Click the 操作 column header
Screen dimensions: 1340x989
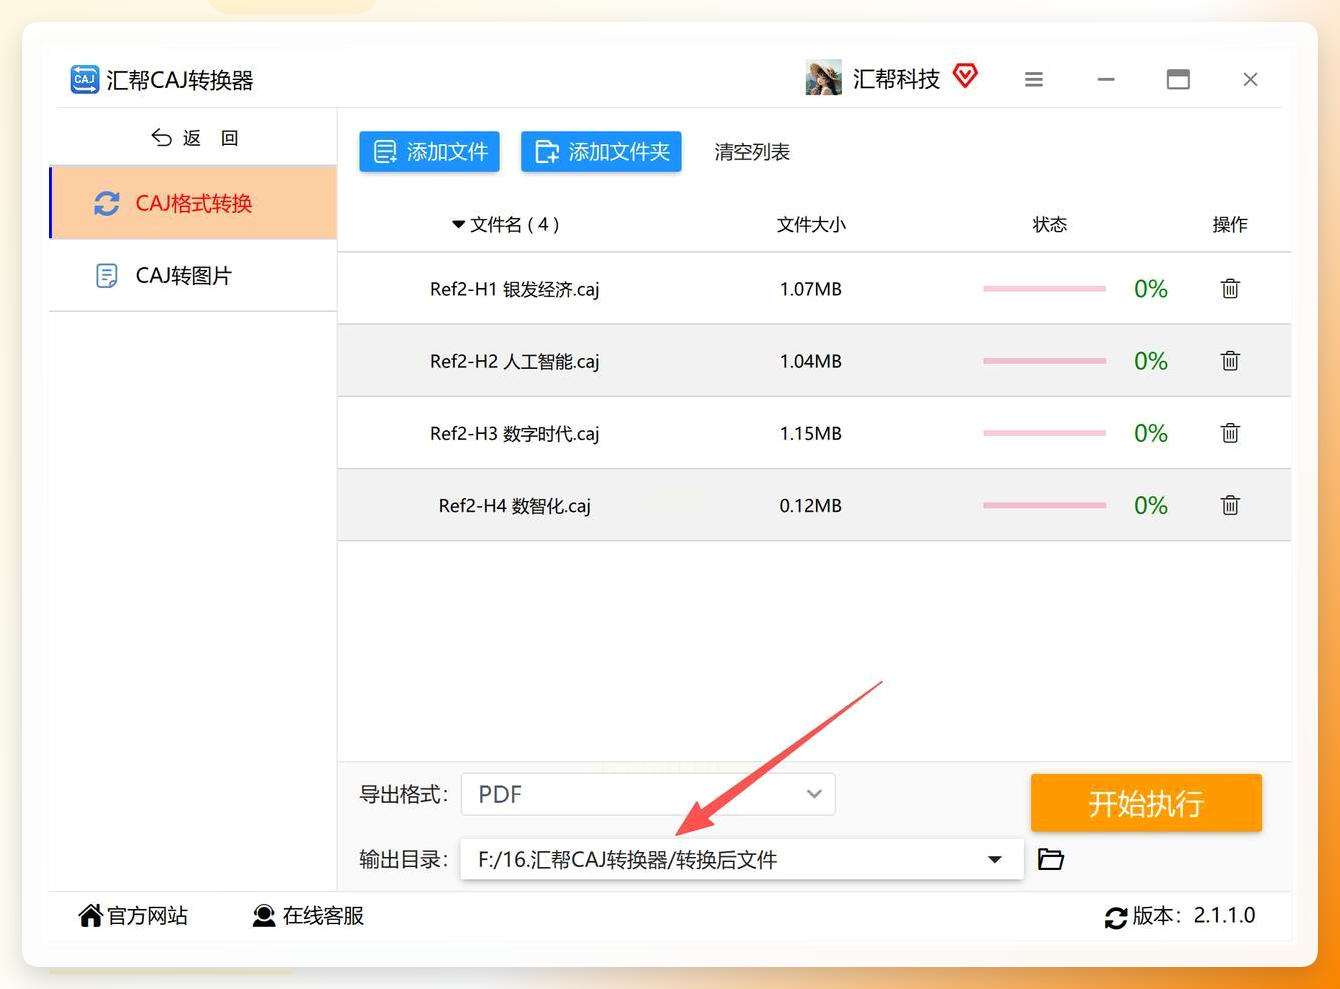(1230, 224)
